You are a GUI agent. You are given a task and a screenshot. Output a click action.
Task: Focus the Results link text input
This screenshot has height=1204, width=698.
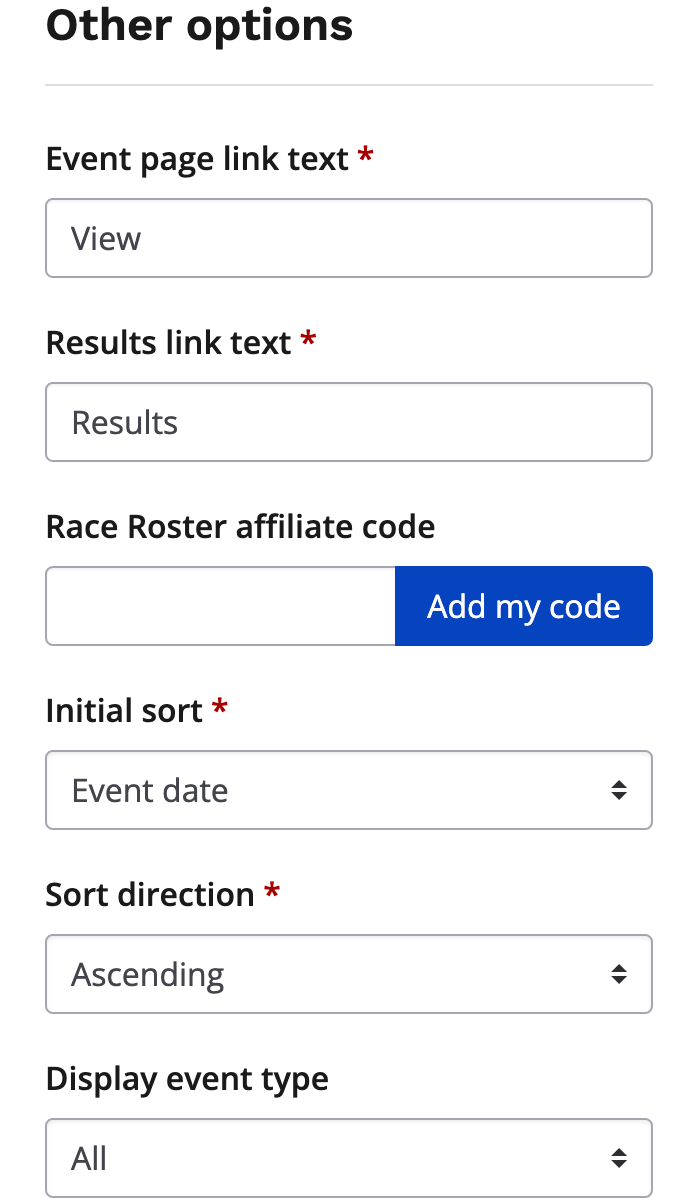[348, 422]
